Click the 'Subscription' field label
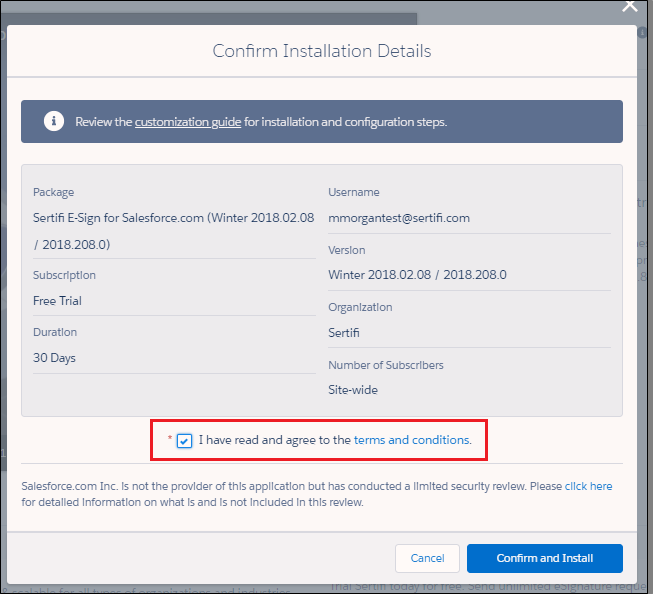Screen dimensions: 653x594 (x=64, y=275)
